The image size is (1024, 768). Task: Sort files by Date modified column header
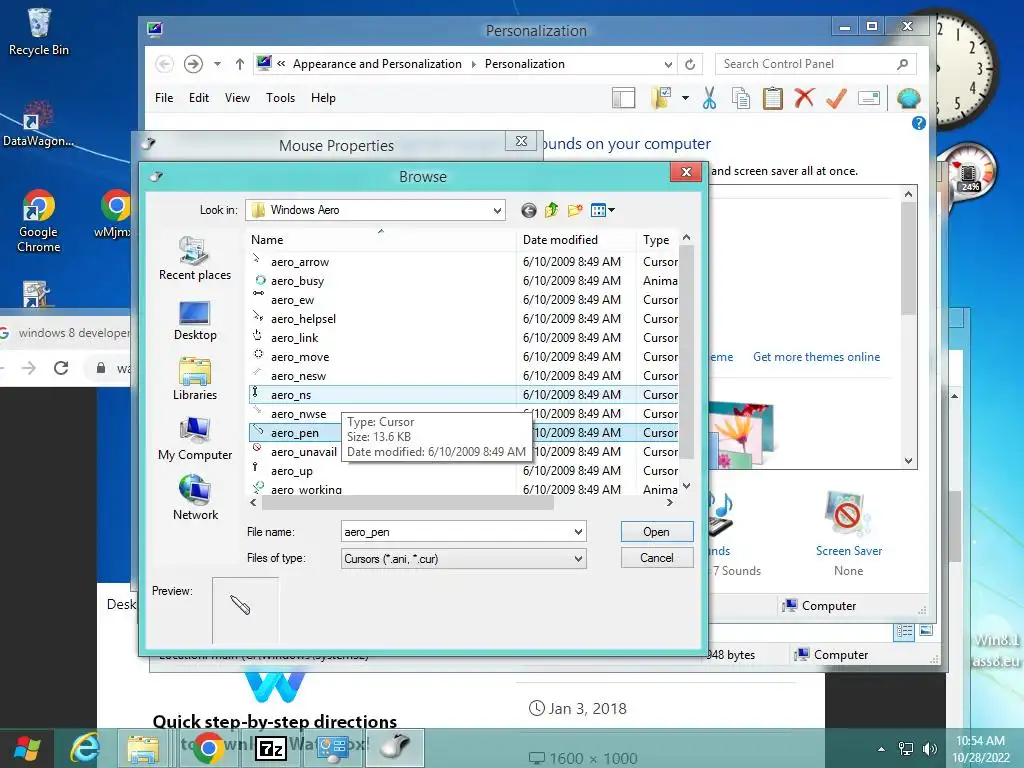point(575,240)
